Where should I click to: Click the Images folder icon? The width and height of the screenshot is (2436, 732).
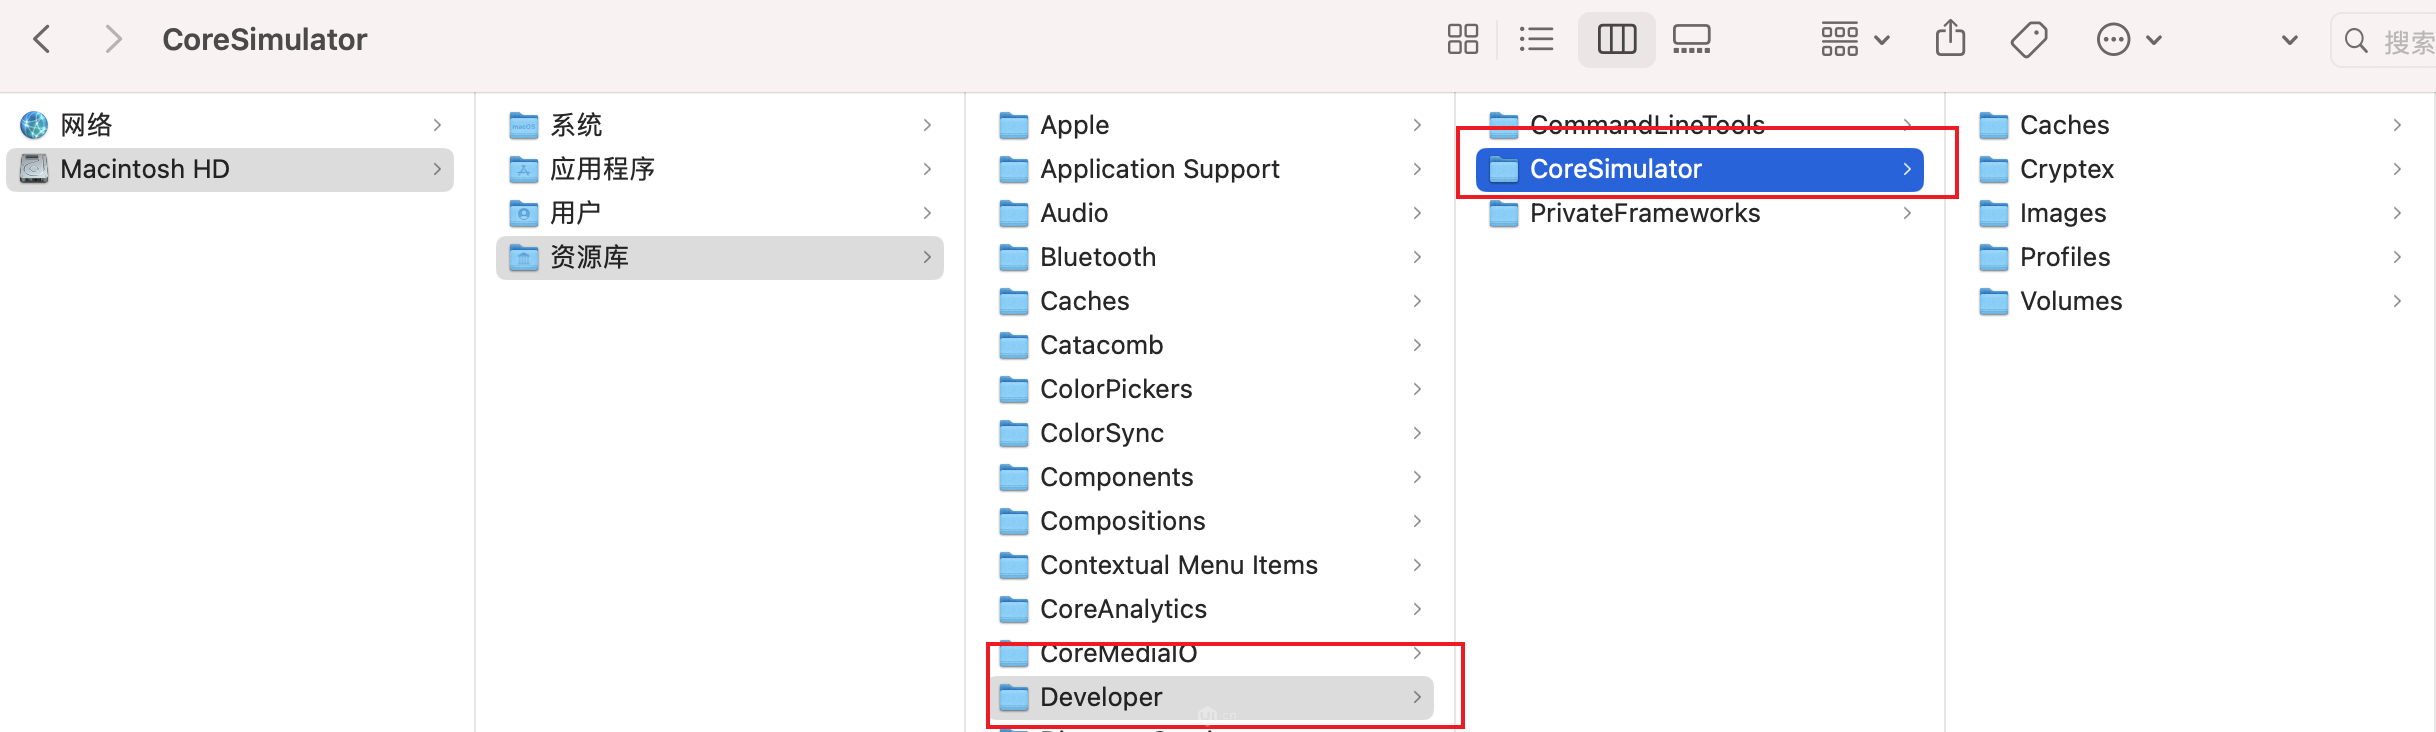coord(1994,213)
